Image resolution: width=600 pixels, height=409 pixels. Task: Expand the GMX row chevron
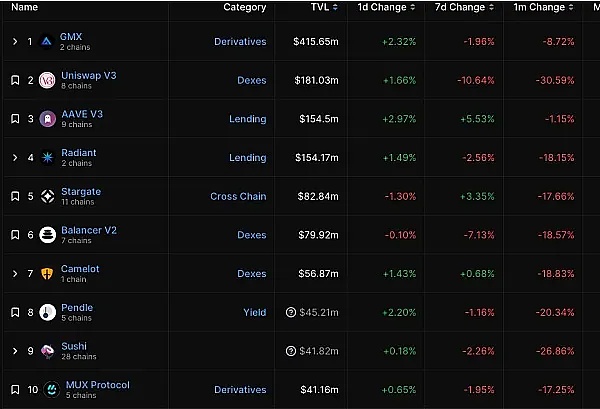point(15,42)
